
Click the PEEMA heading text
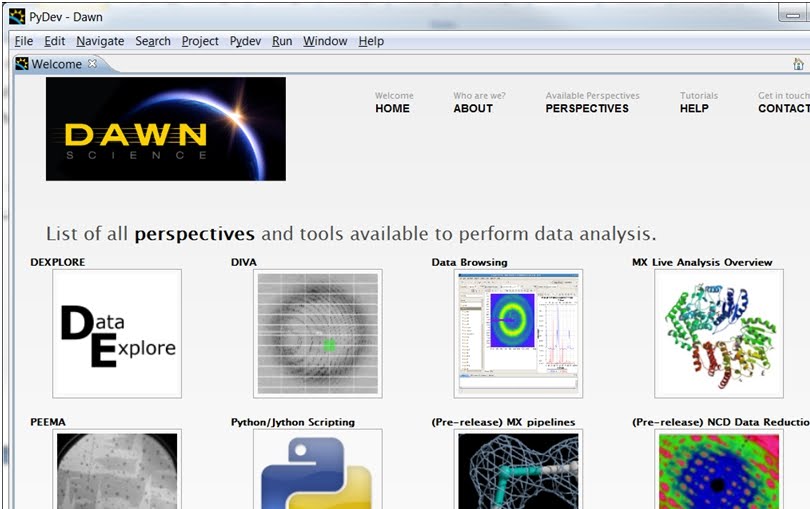(x=48, y=422)
